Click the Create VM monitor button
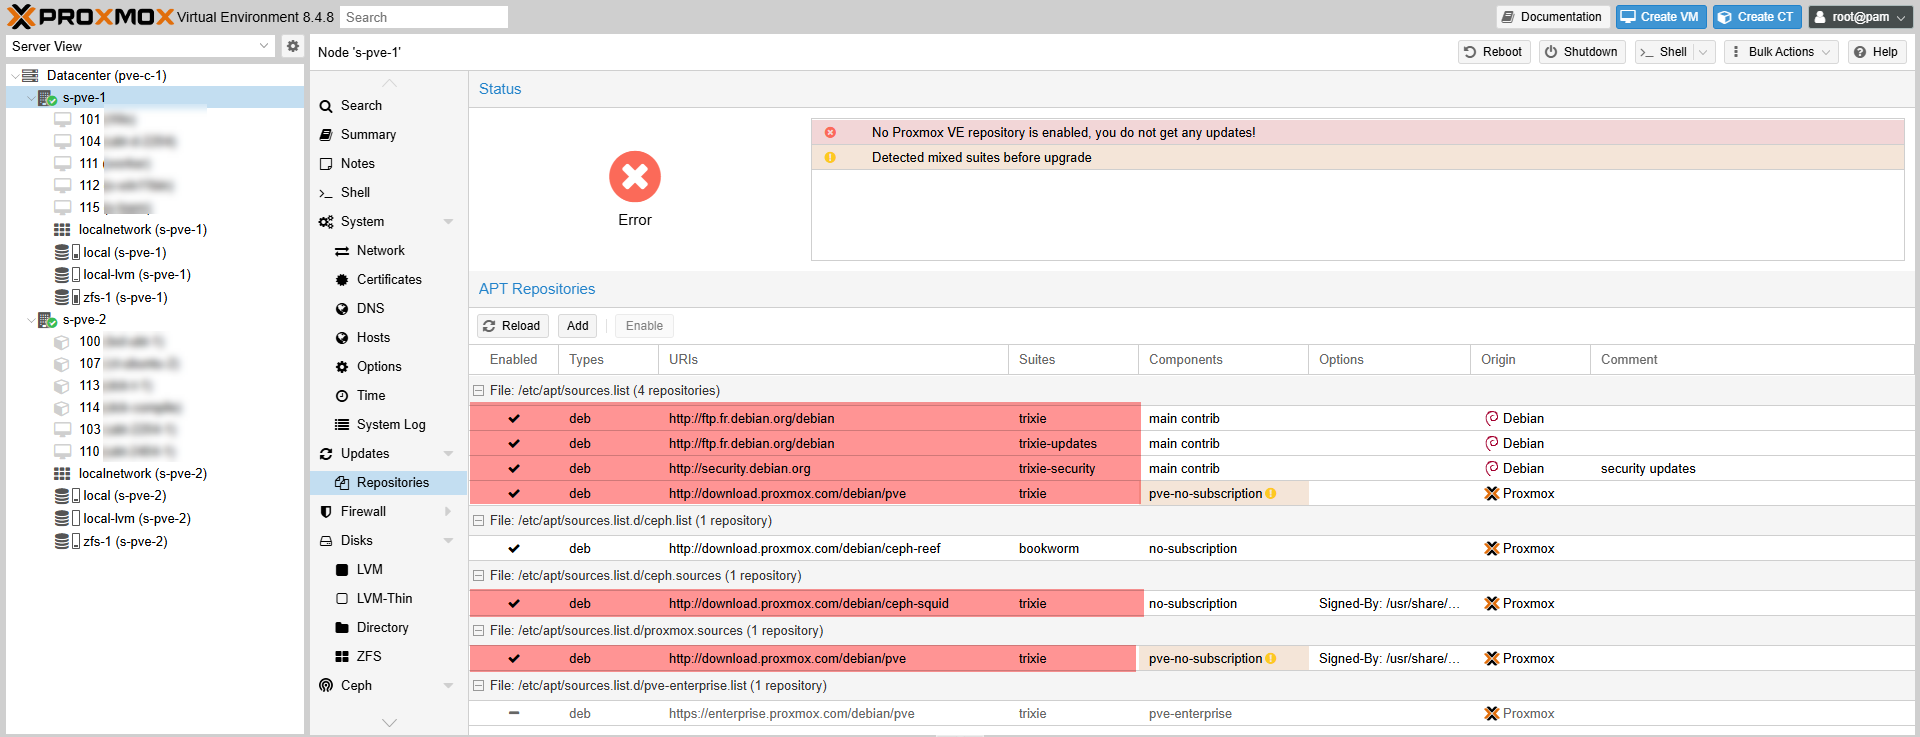The width and height of the screenshot is (1920, 737). pyautogui.click(x=1659, y=17)
